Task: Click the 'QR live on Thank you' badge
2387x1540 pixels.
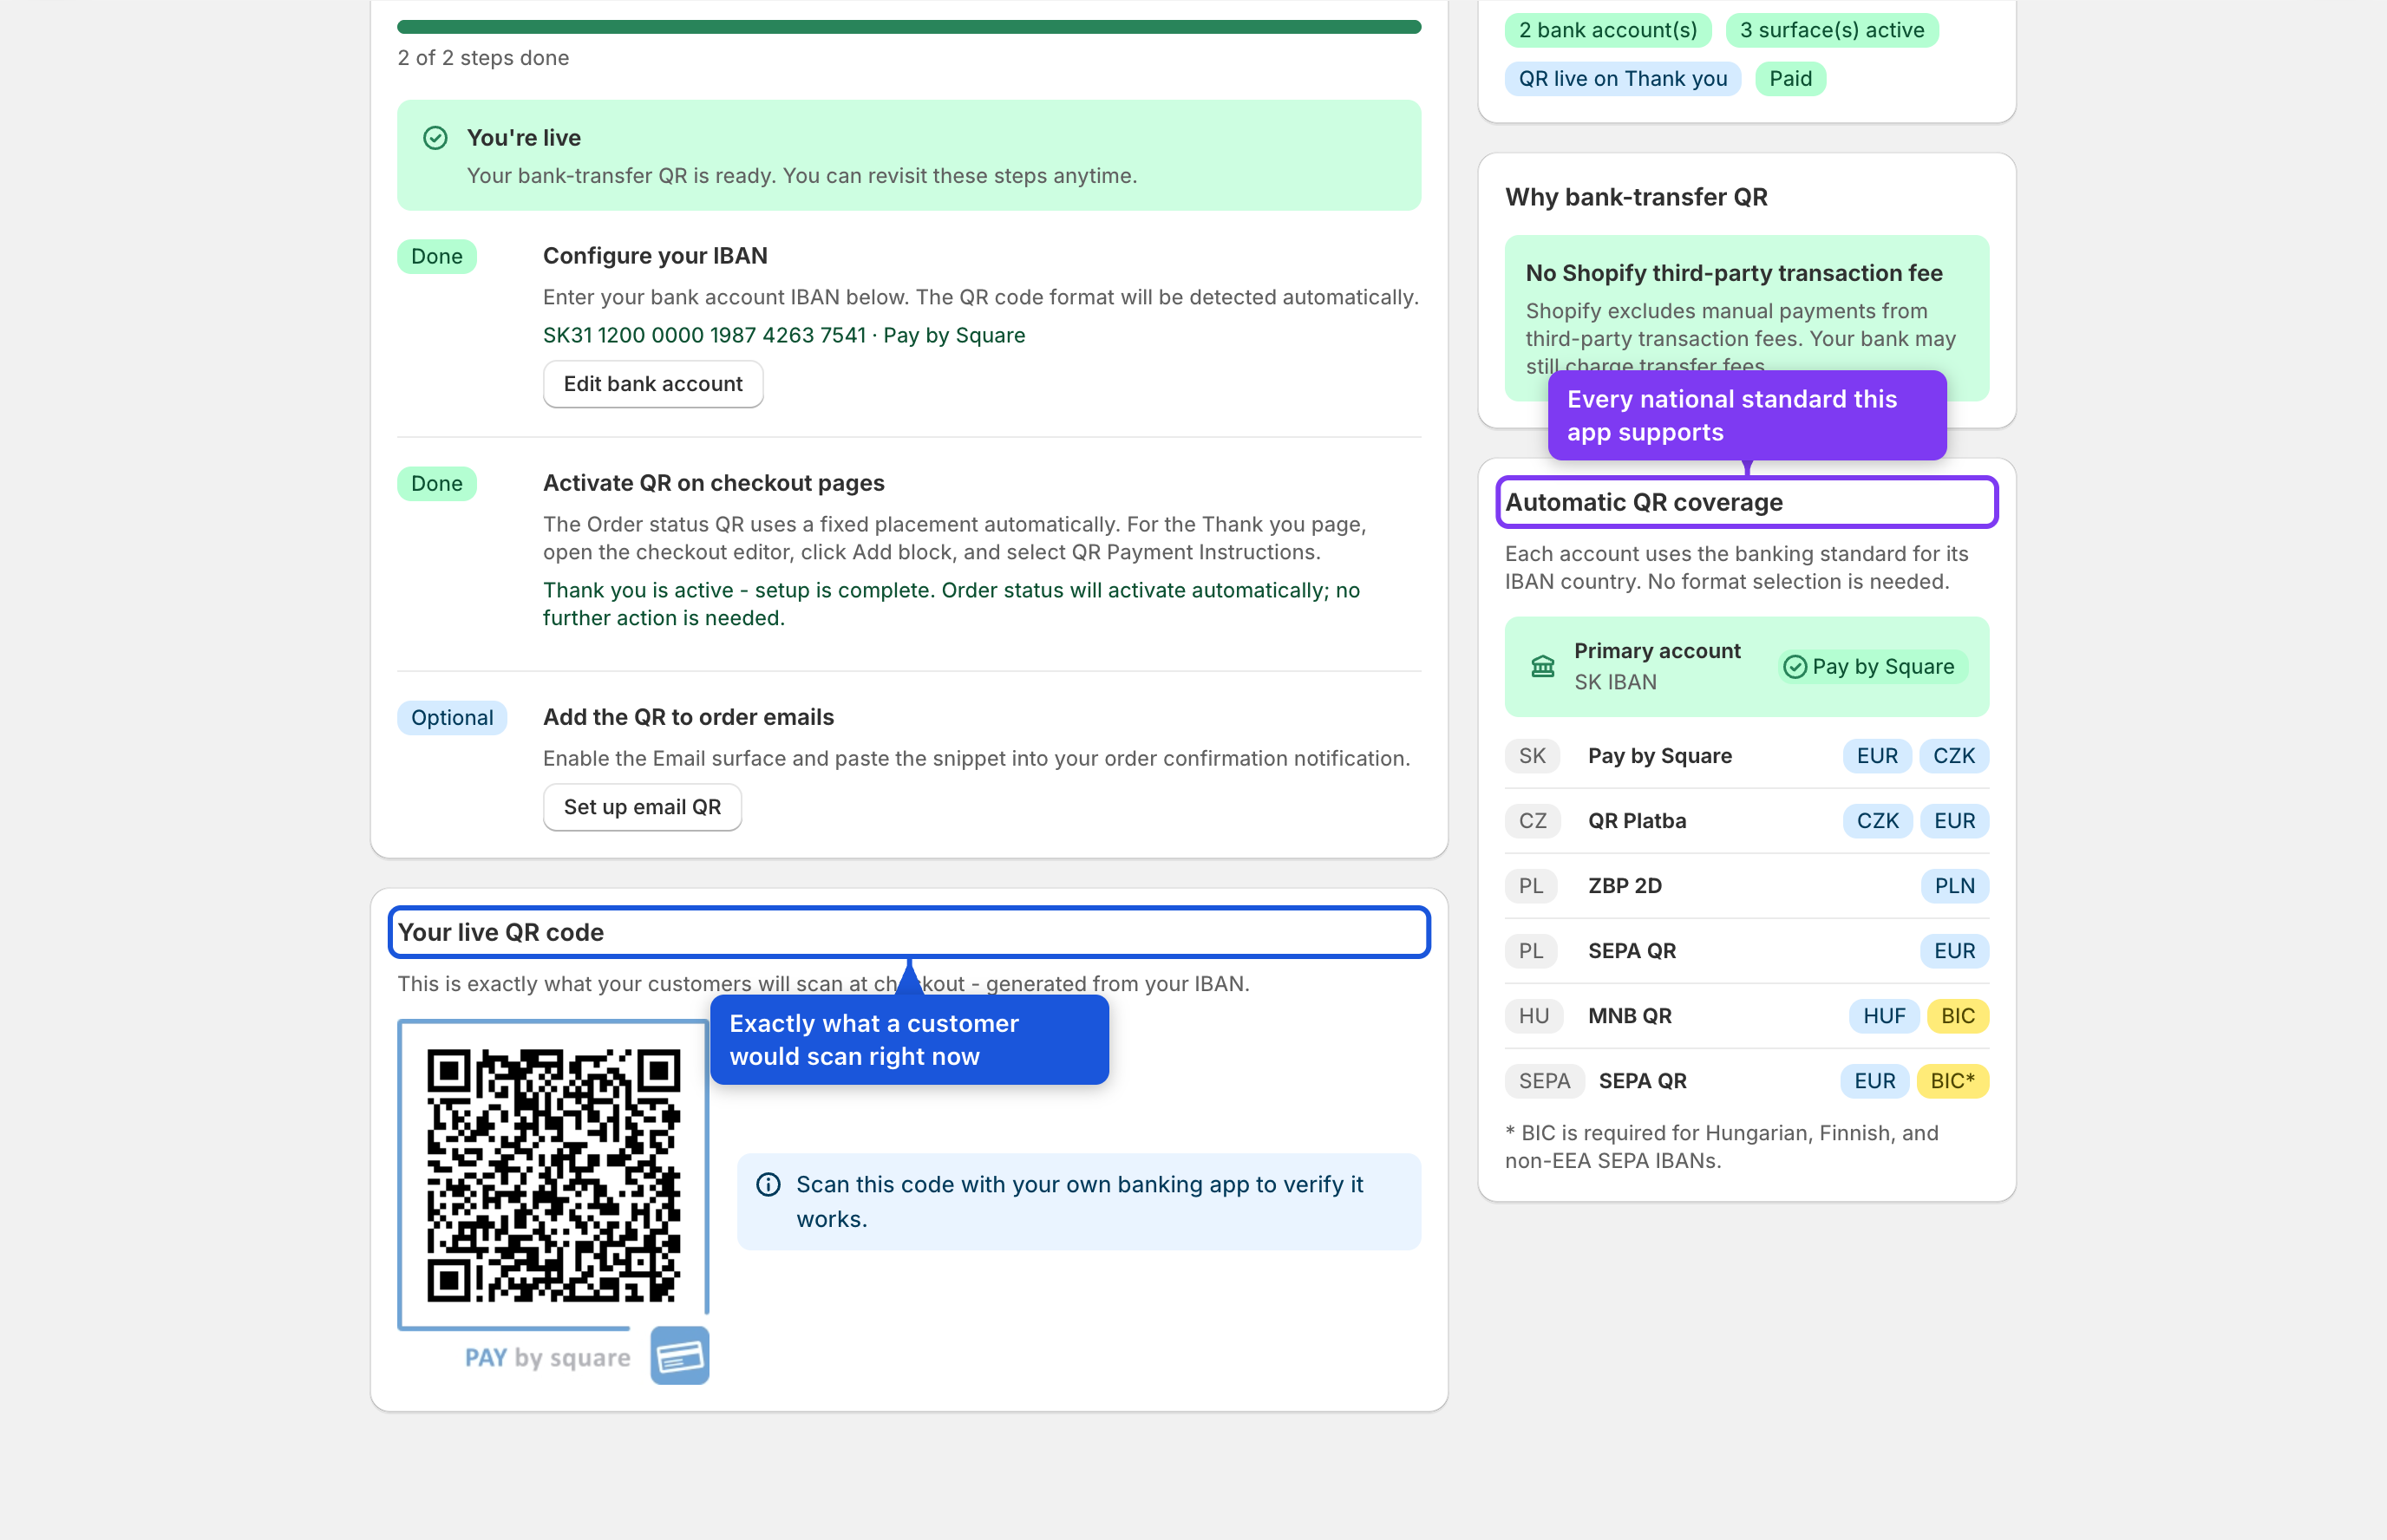Action: pos(1623,79)
